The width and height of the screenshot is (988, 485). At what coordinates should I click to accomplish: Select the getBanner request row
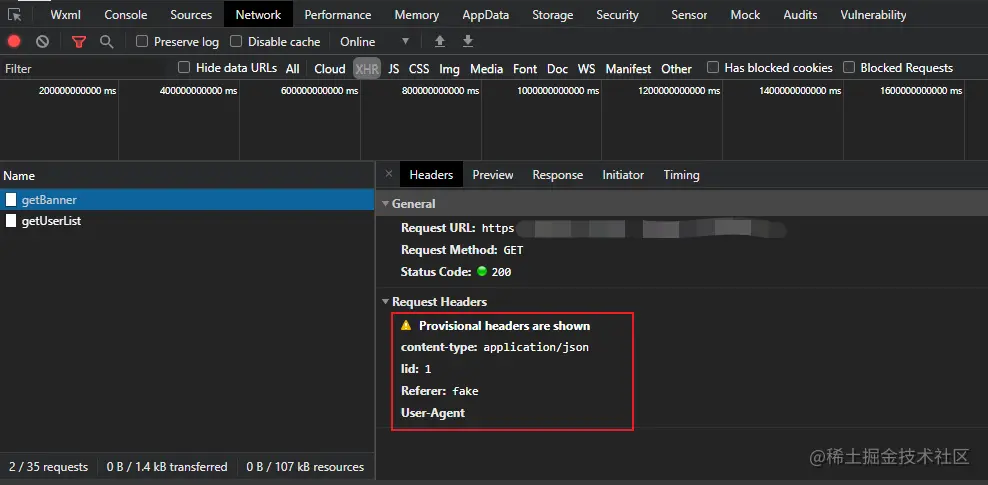pyautogui.click(x=187, y=200)
